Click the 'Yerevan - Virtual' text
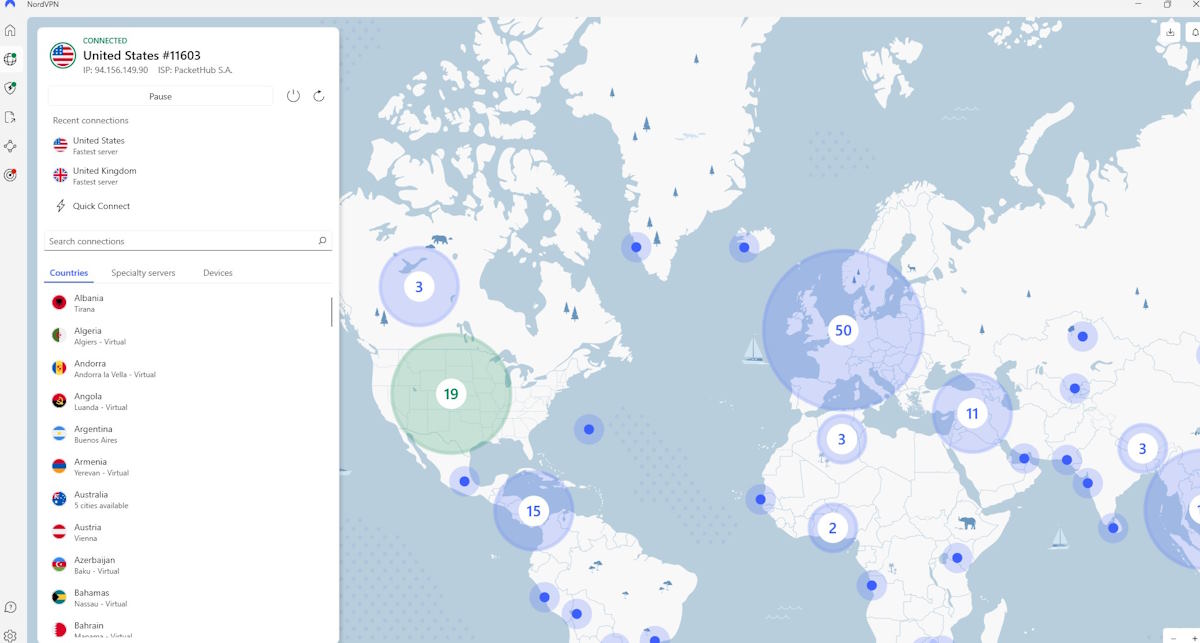This screenshot has height=643, width=1200. tap(101, 473)
